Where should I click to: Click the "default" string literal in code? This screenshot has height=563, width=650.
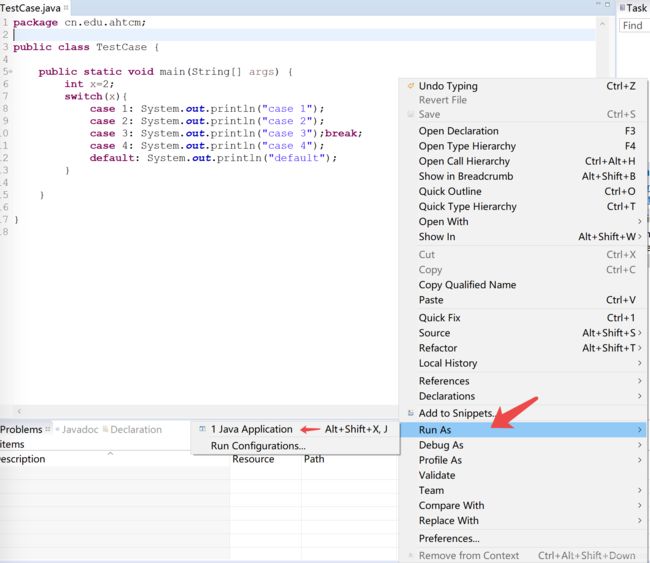(296, 158)
